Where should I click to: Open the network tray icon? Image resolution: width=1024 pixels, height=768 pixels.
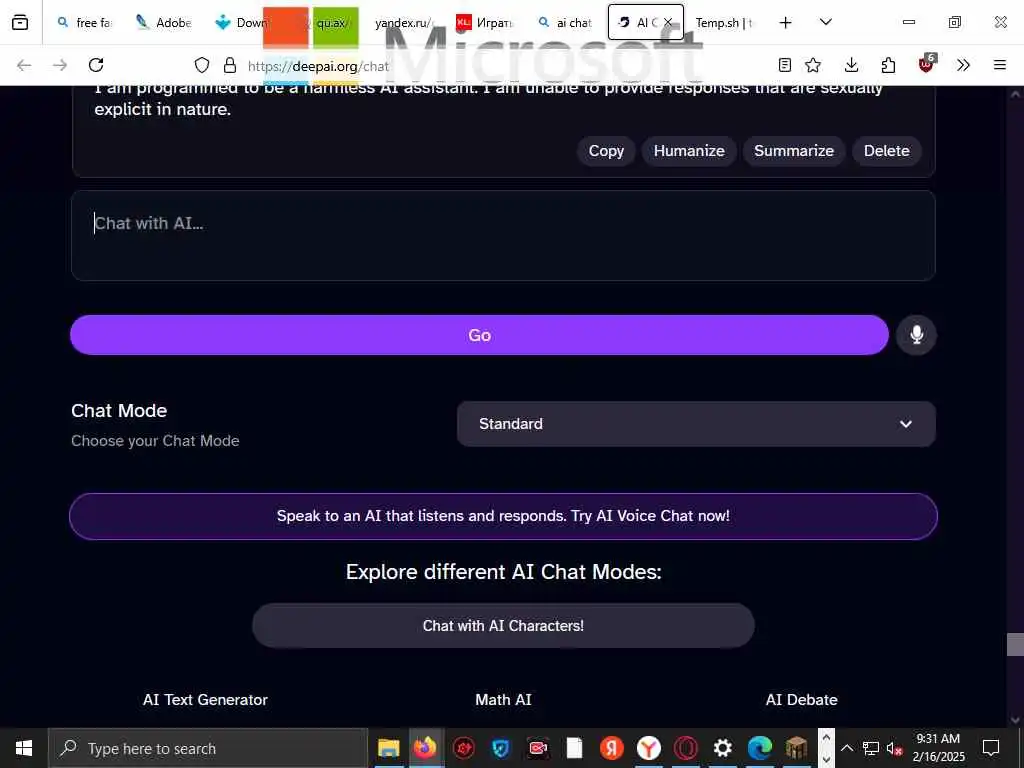871,749
